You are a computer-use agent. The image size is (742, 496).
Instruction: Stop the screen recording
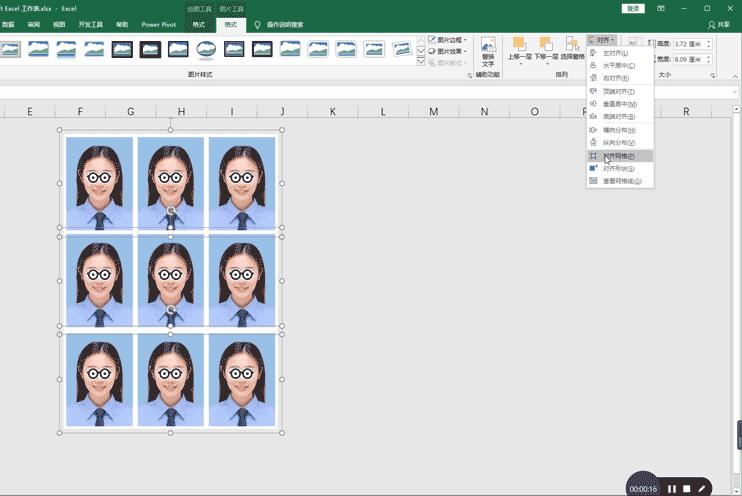coord(687,489)
